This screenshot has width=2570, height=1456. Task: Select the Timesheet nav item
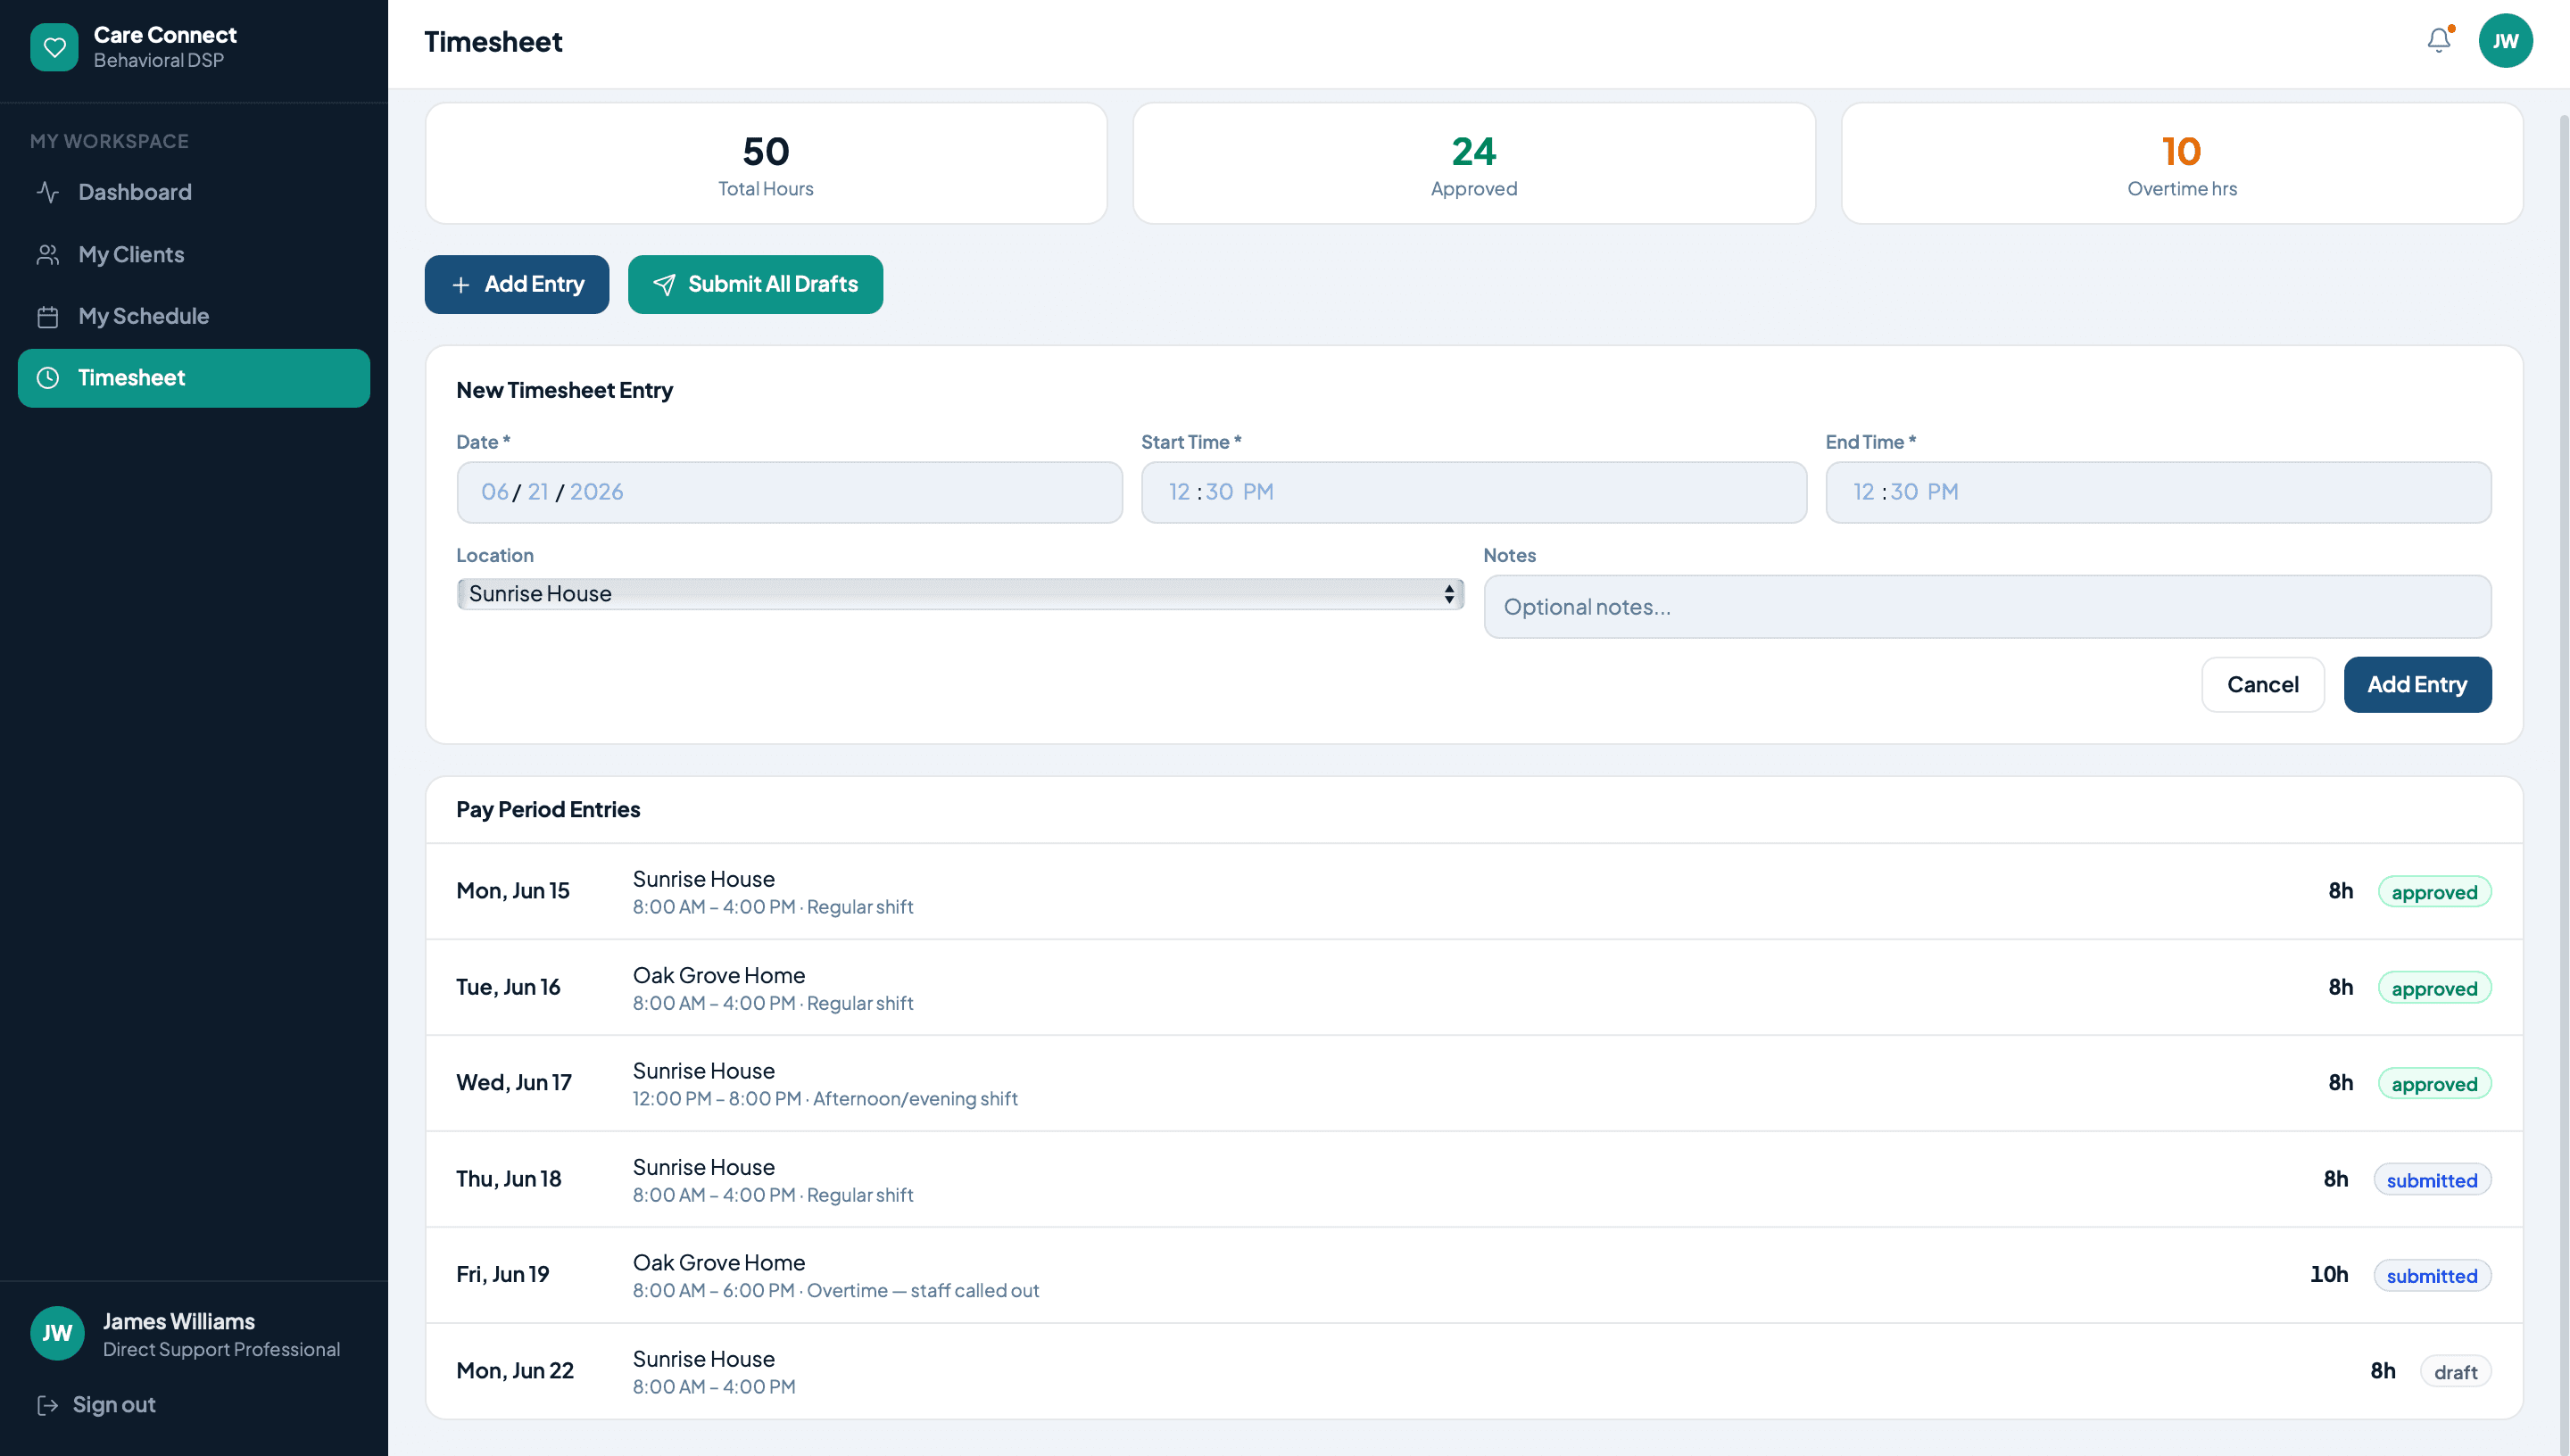(x=194, y=378)
